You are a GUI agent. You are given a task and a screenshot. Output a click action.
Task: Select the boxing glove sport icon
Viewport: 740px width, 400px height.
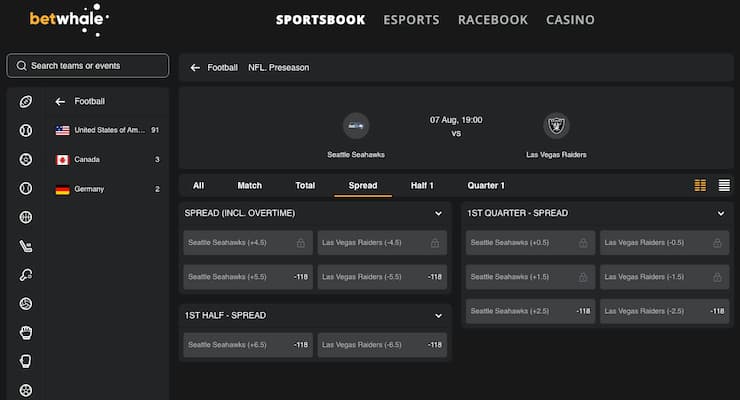click(25, 361)
